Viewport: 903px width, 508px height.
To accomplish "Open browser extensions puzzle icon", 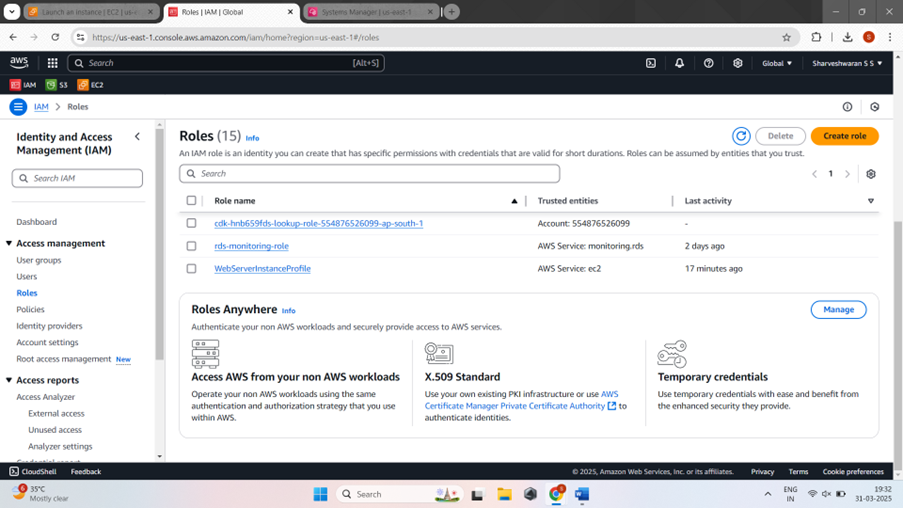I will 816,37.
